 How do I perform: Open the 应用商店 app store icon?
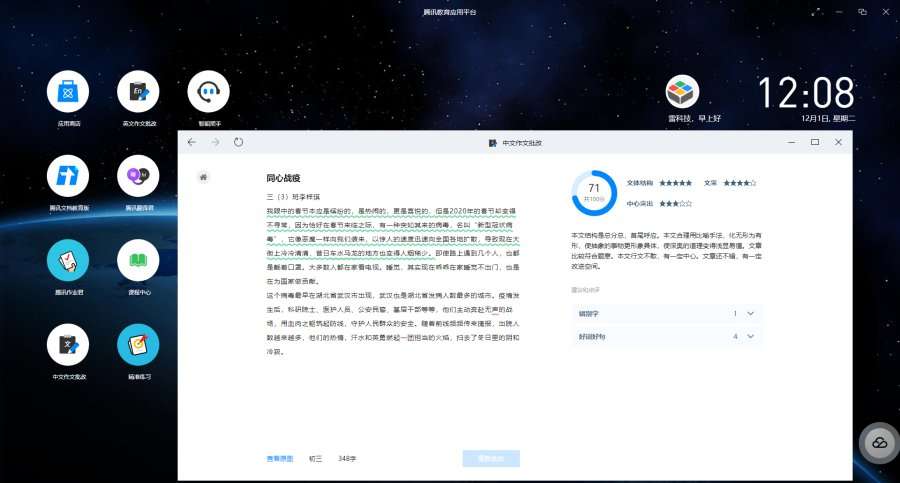68,93
